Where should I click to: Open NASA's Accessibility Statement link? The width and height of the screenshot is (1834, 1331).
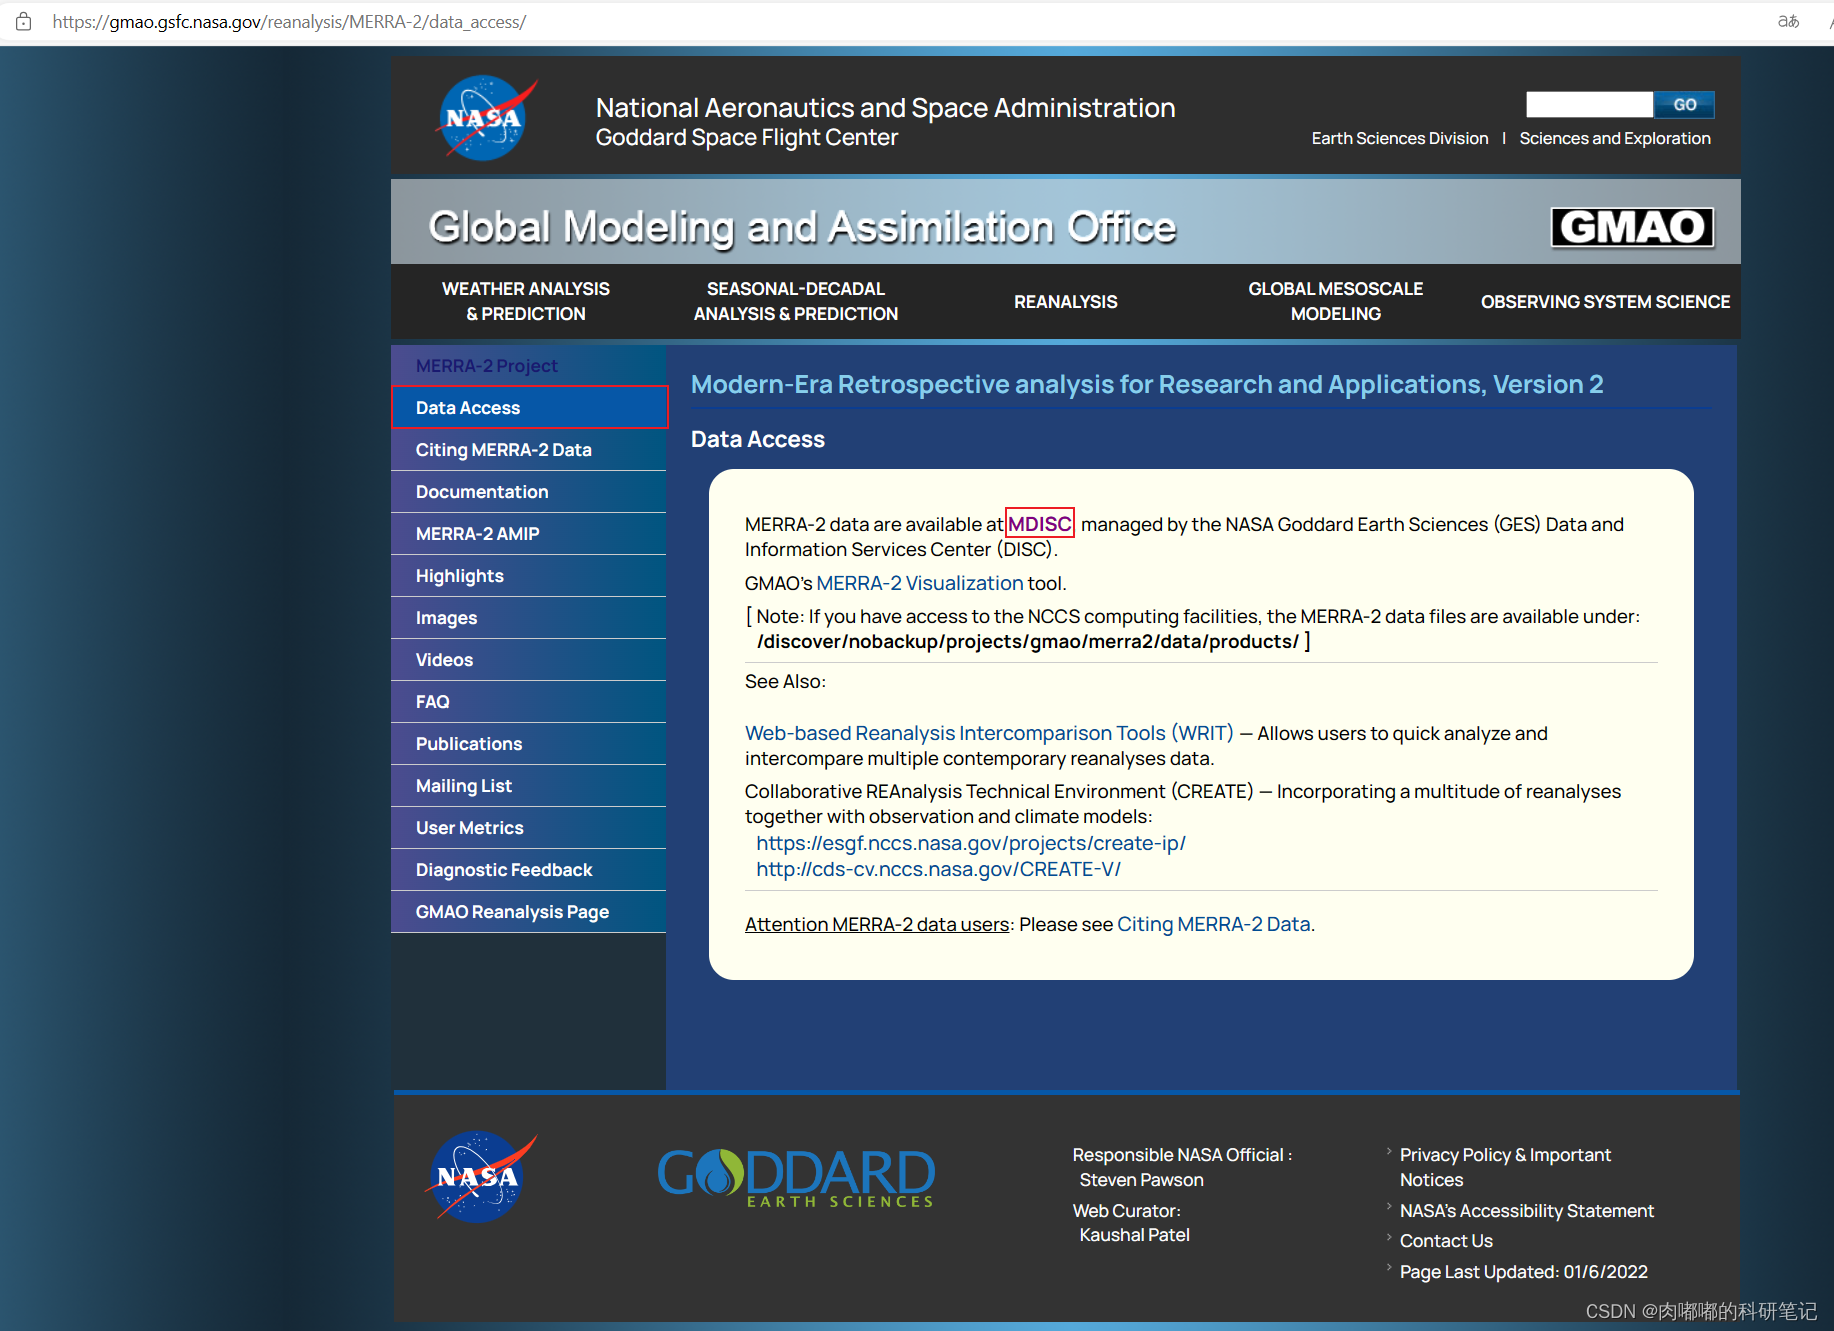pos(1526,1211)
